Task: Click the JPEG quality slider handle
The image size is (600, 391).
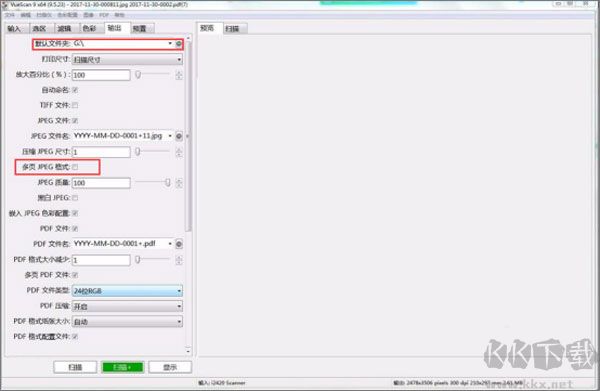Action: pyautogui.click(x=167, y=183)
